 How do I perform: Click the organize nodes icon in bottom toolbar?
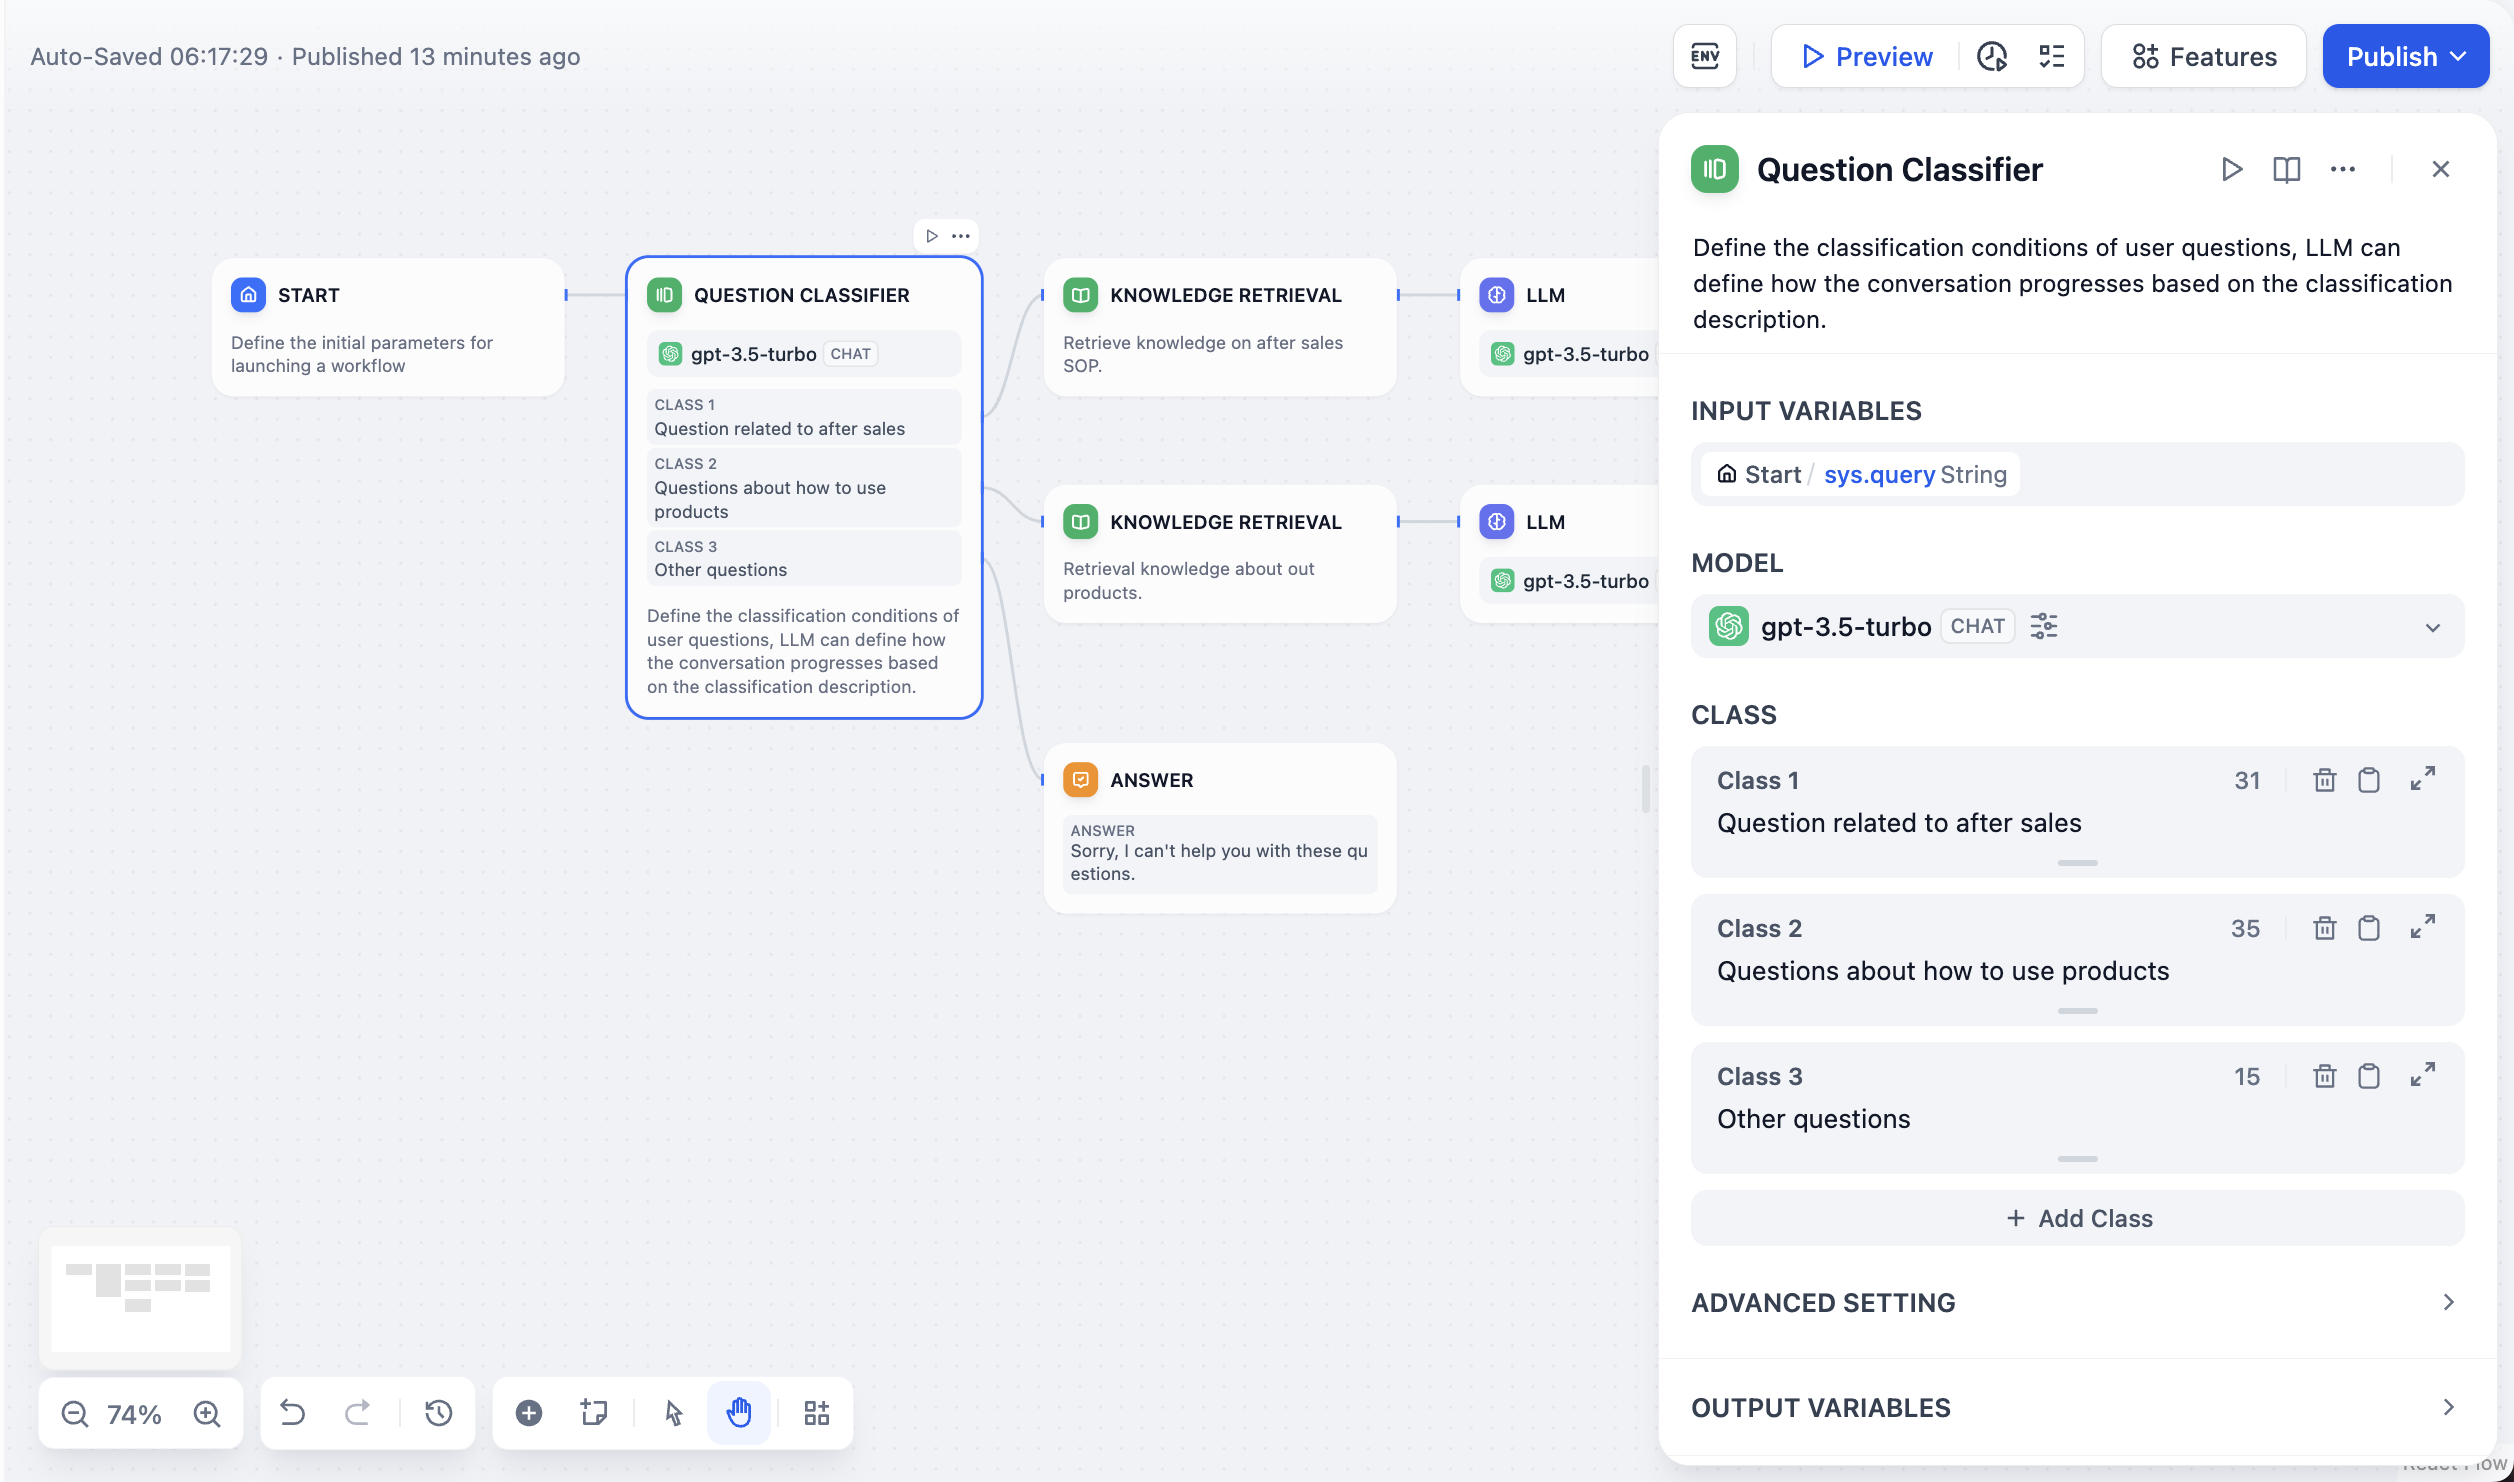(x=817, y=1412)
